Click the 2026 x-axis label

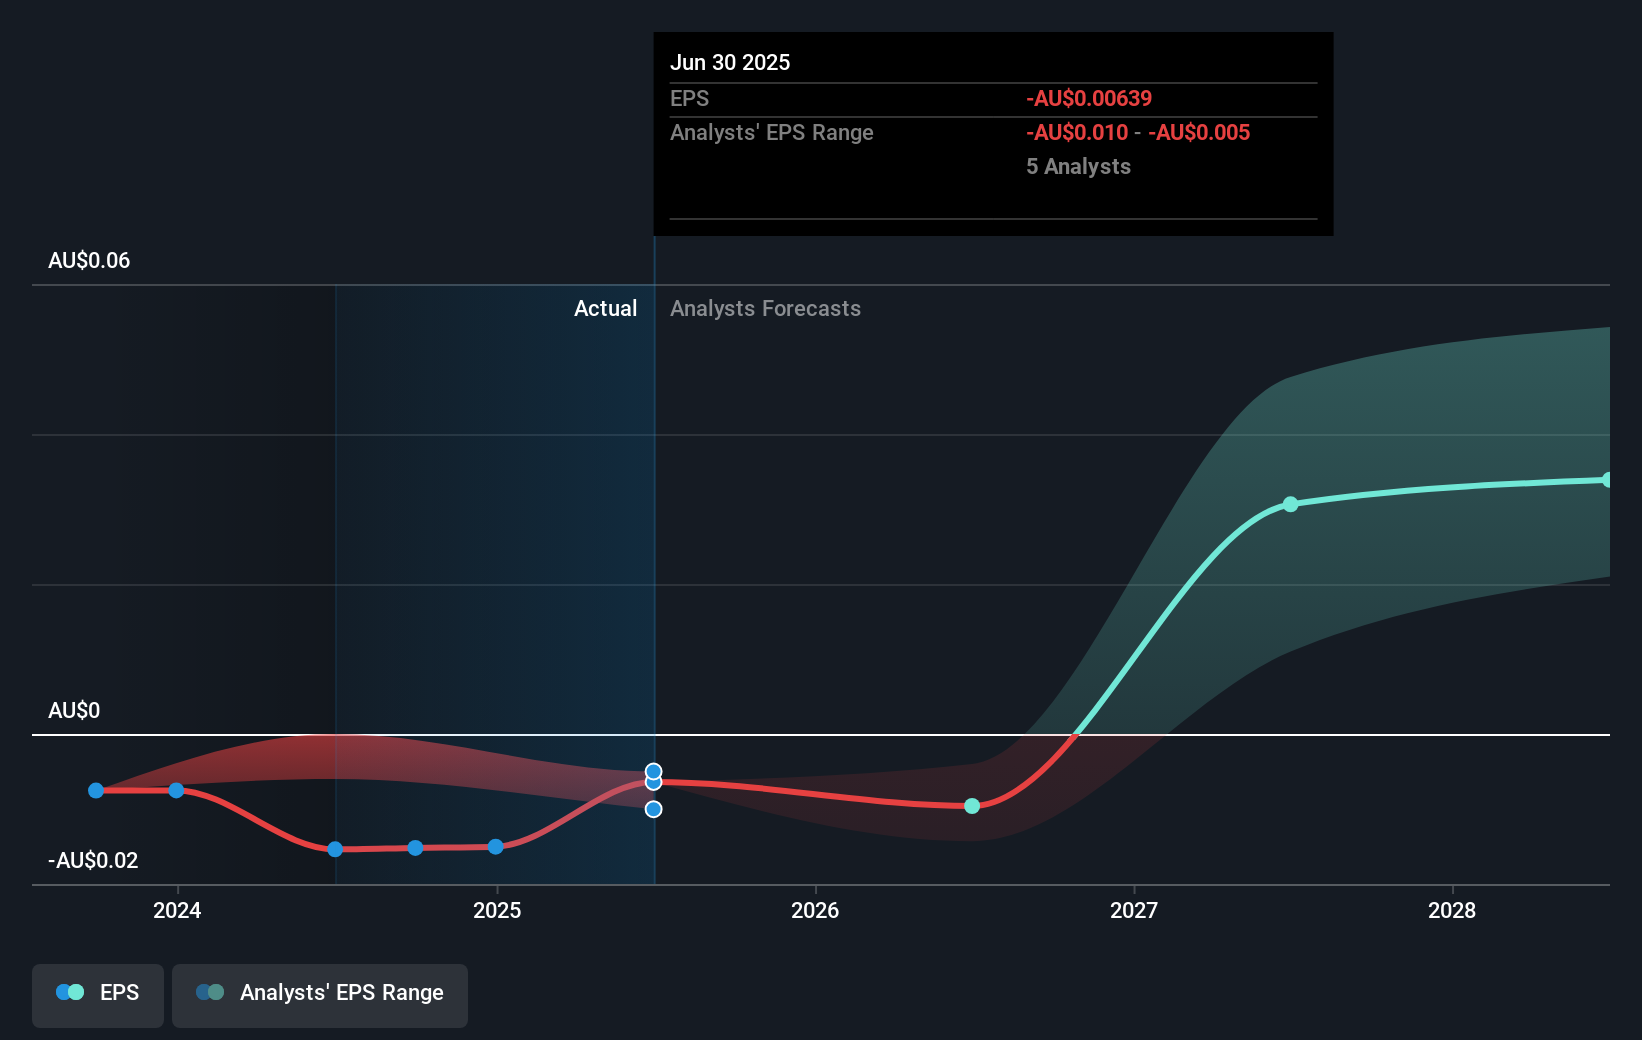(815, 910)
